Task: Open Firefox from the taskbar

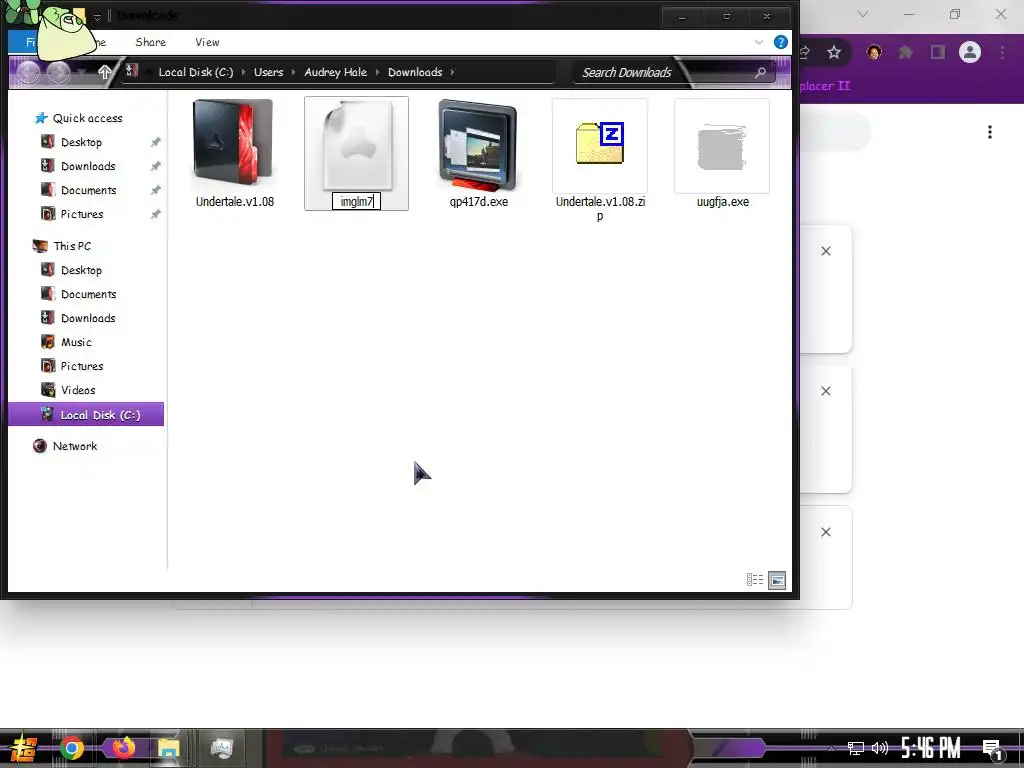Action: (x=122, y=748)
